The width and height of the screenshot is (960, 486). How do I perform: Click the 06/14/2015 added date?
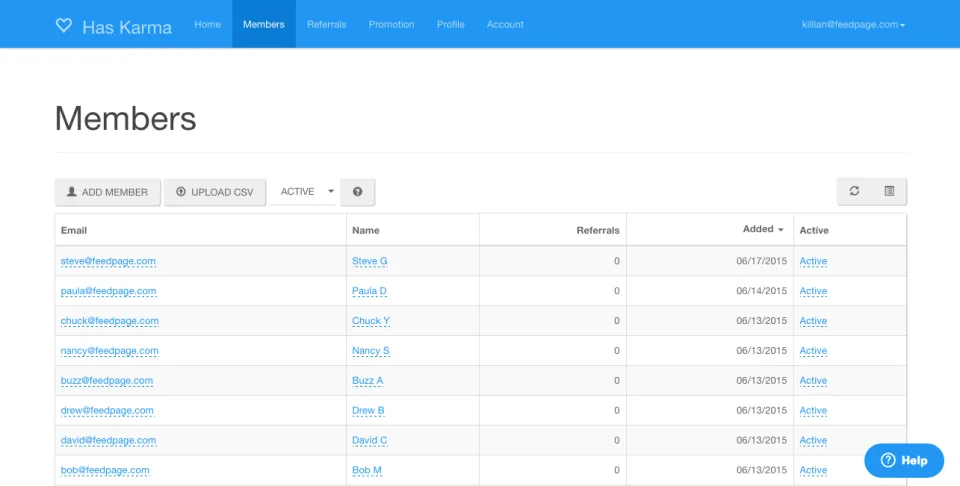tap(762, 291)
